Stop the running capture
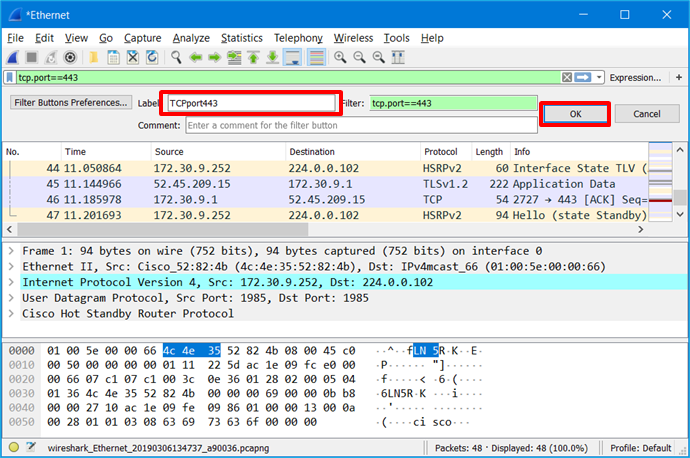The width and height of the screenshot is (690, 458). (32, 57)
